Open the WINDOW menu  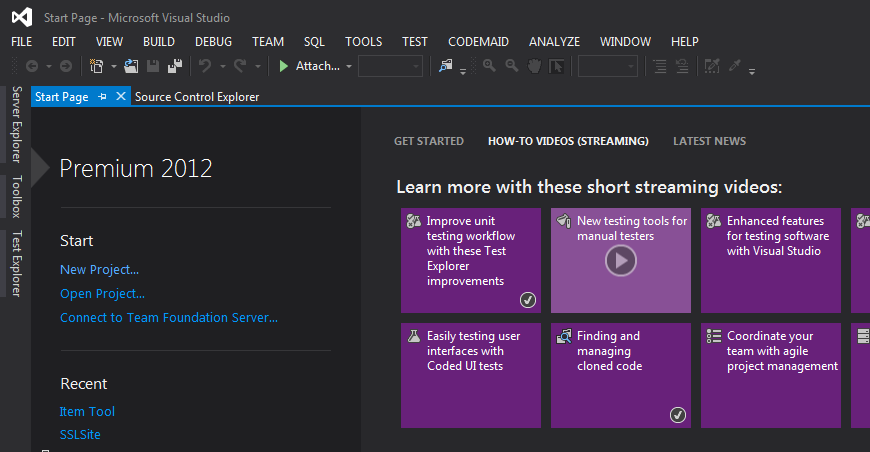coord(625,42)
